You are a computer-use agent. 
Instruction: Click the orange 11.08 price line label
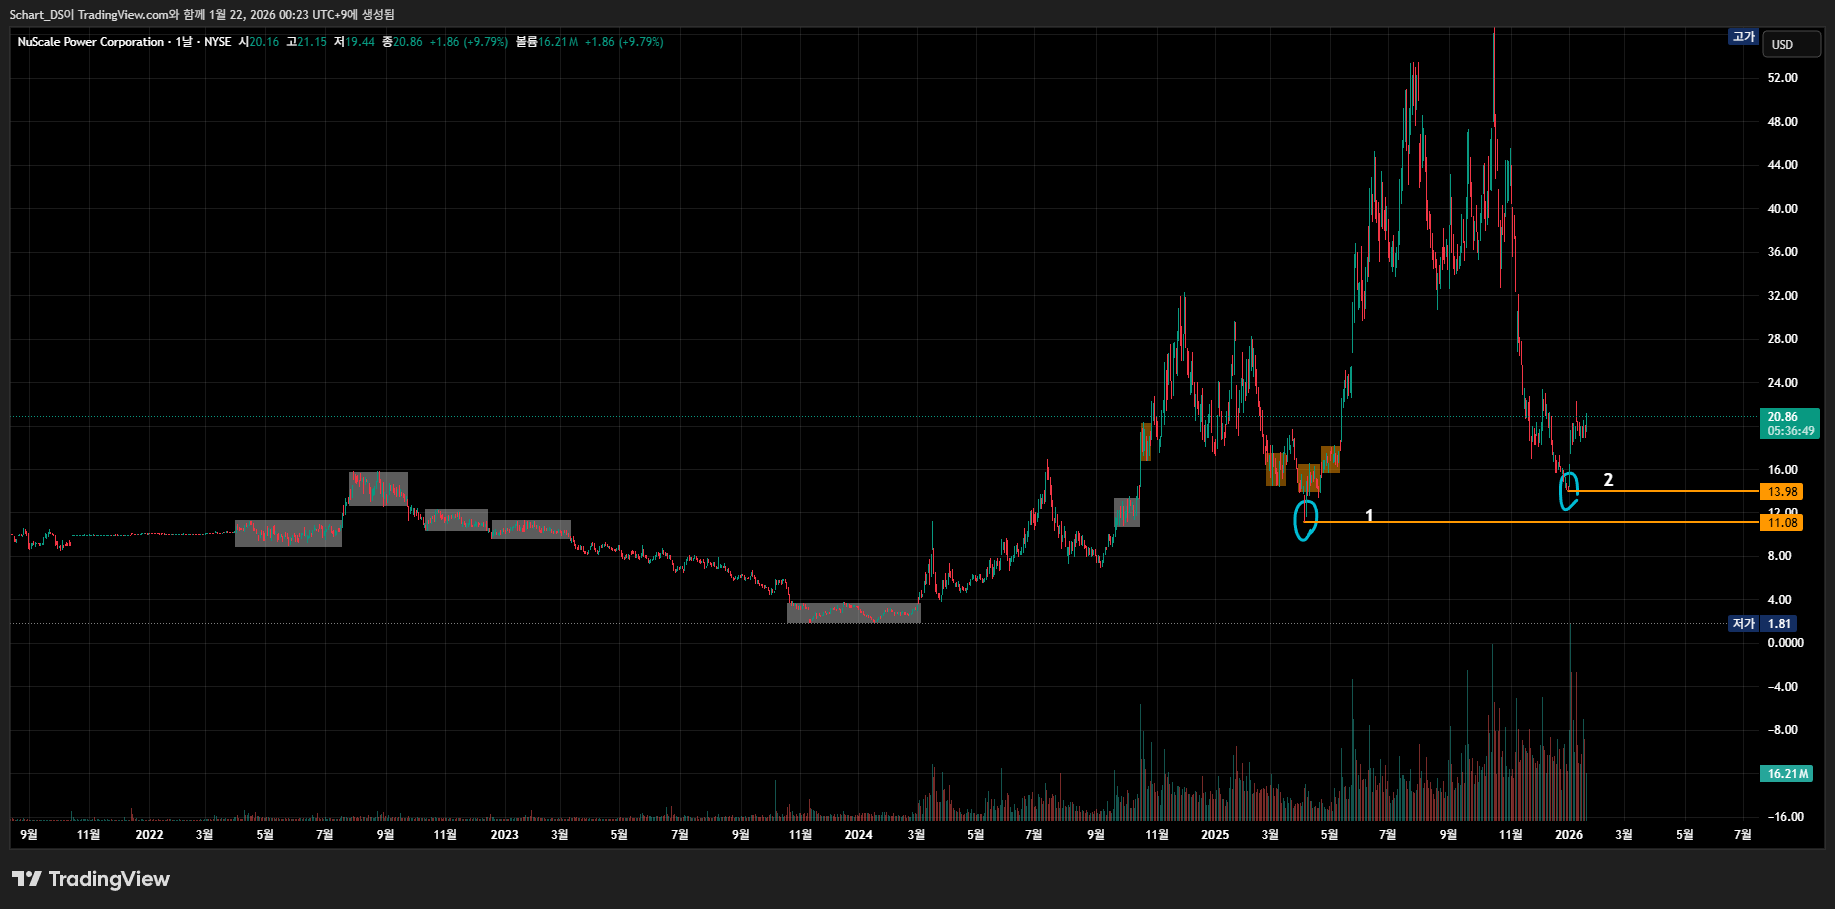1781,523
